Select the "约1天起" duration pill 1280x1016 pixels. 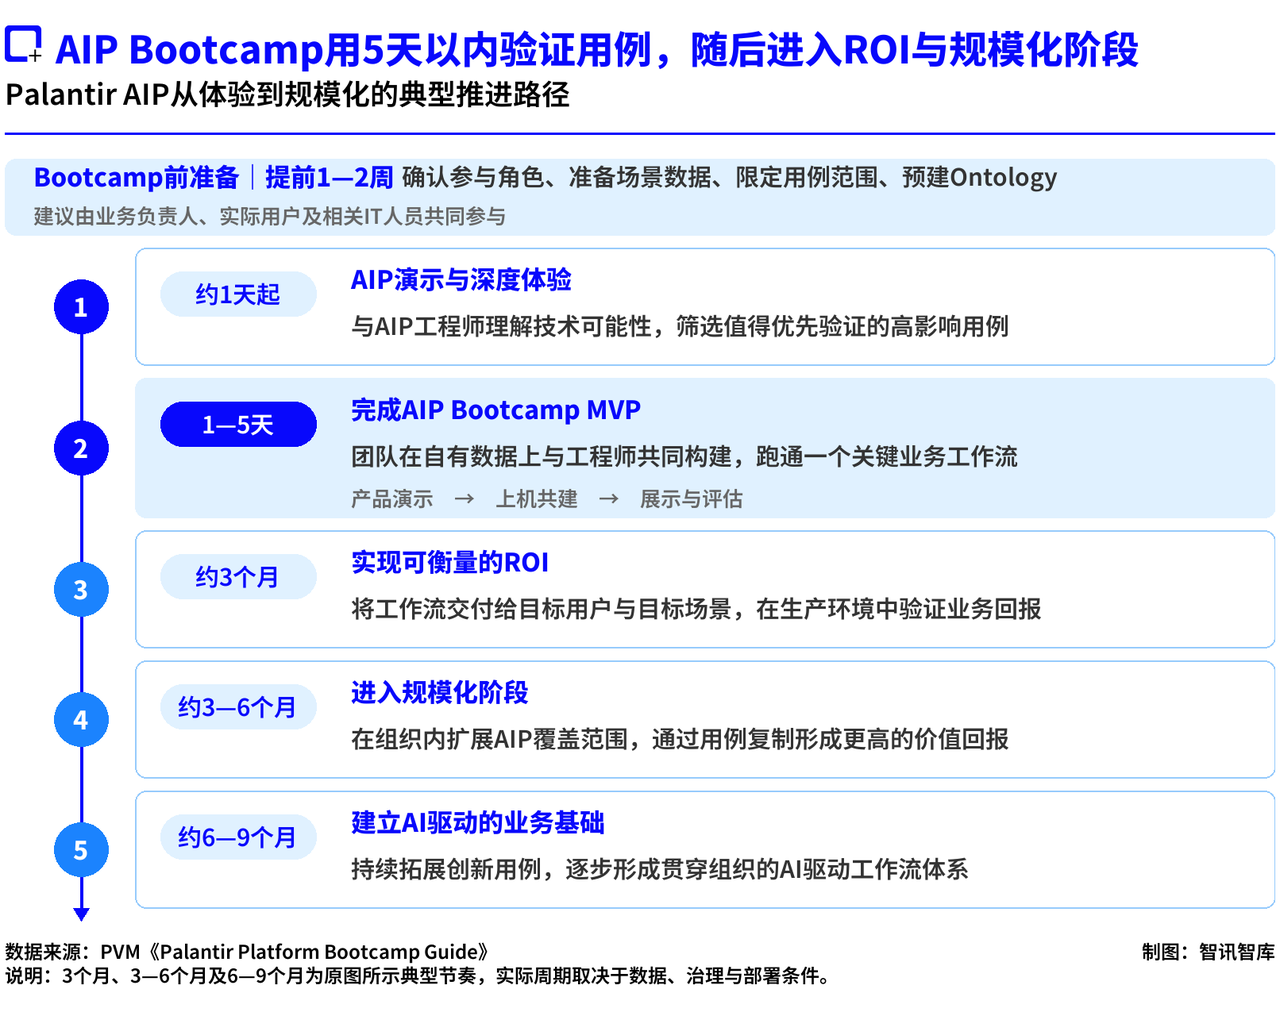point(238,294)
